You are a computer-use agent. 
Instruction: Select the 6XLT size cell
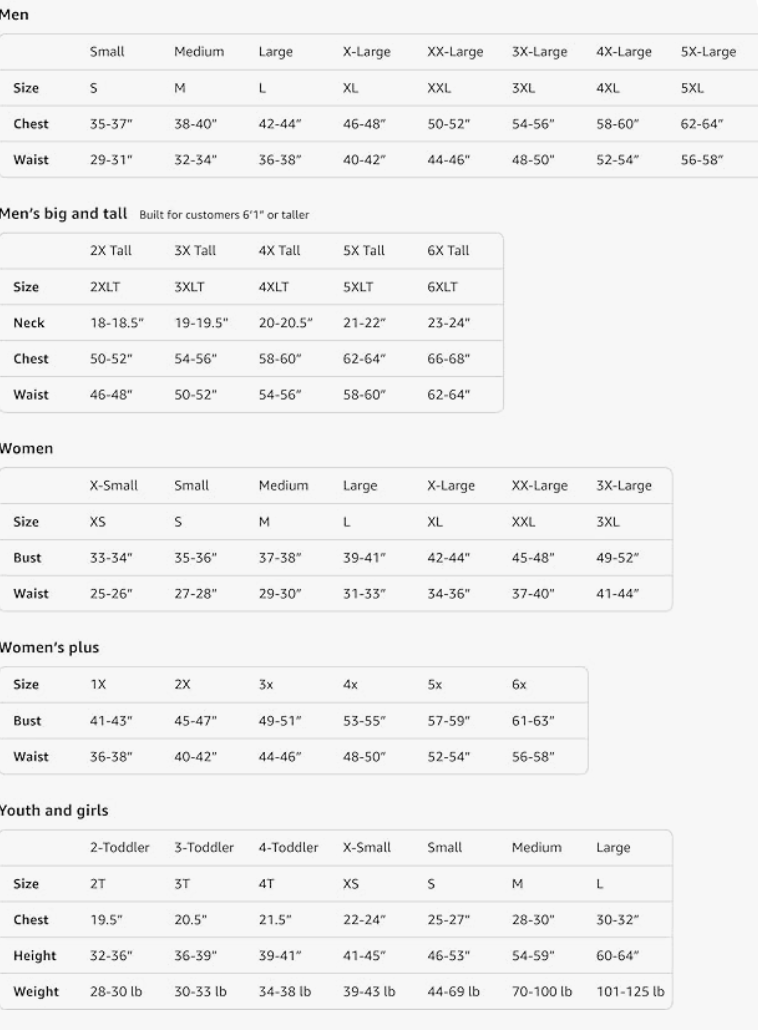point(442,286)
